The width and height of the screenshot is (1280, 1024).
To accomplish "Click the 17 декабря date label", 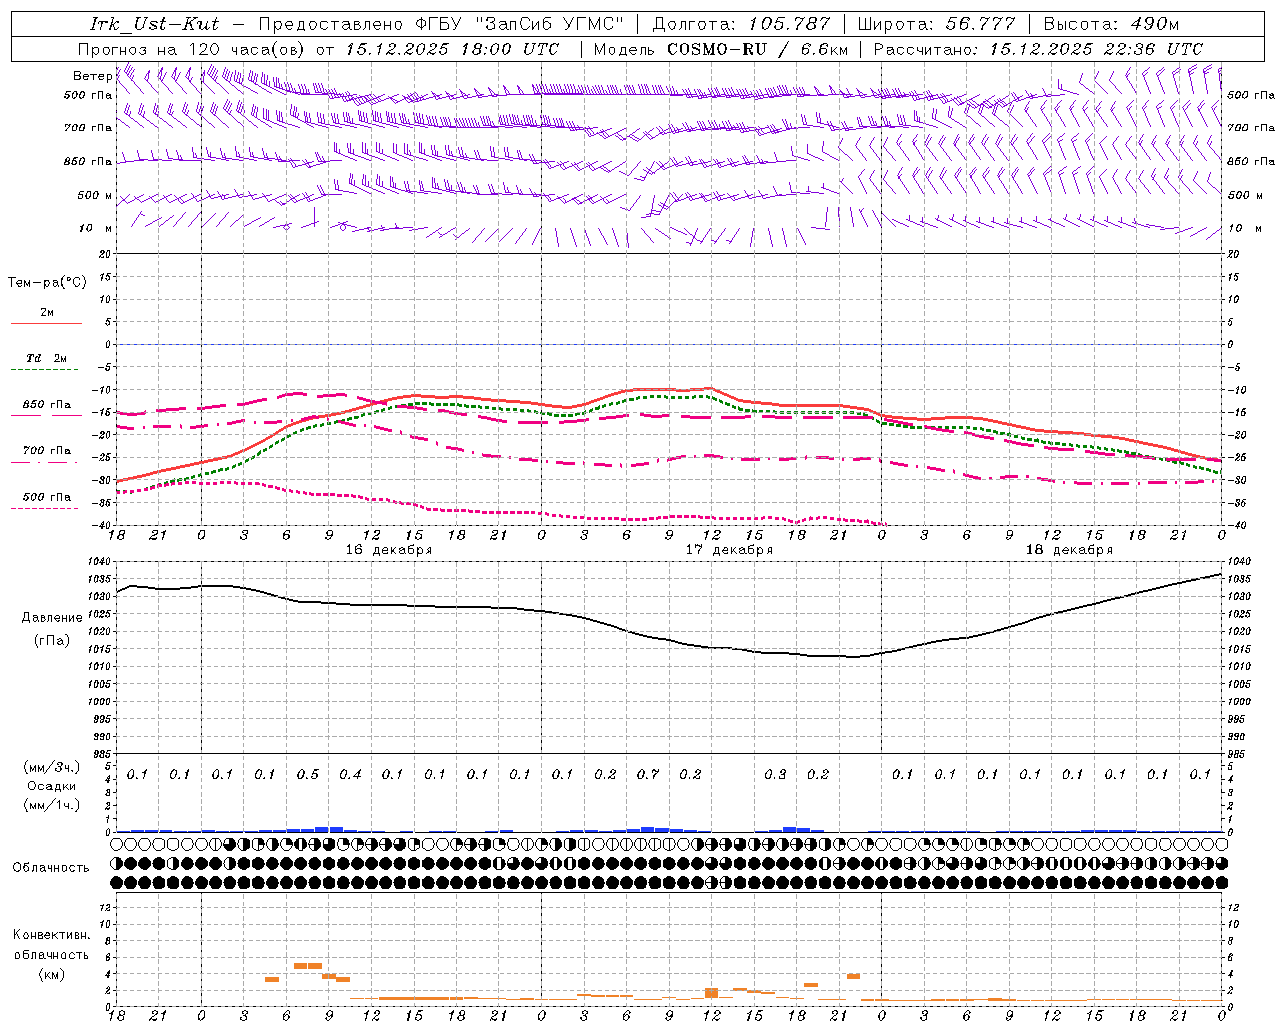I will point(729,550).
